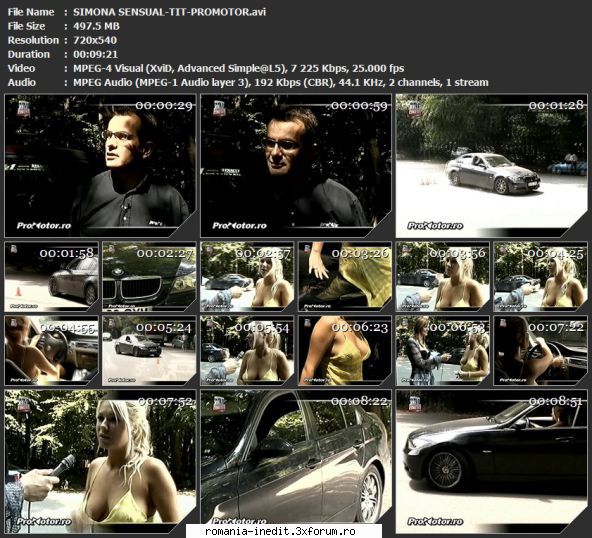Open the thumbnail stamped 00:00:29
This screenshot has width=592, height=538.
tap(100, 166)
